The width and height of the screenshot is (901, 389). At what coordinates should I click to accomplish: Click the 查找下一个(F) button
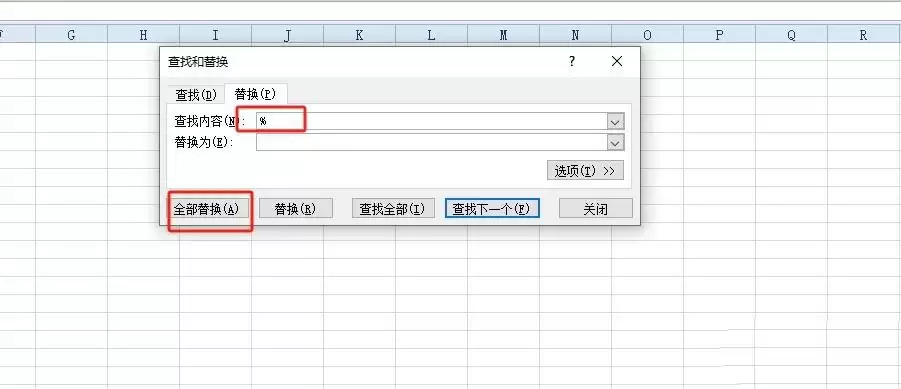492,209
